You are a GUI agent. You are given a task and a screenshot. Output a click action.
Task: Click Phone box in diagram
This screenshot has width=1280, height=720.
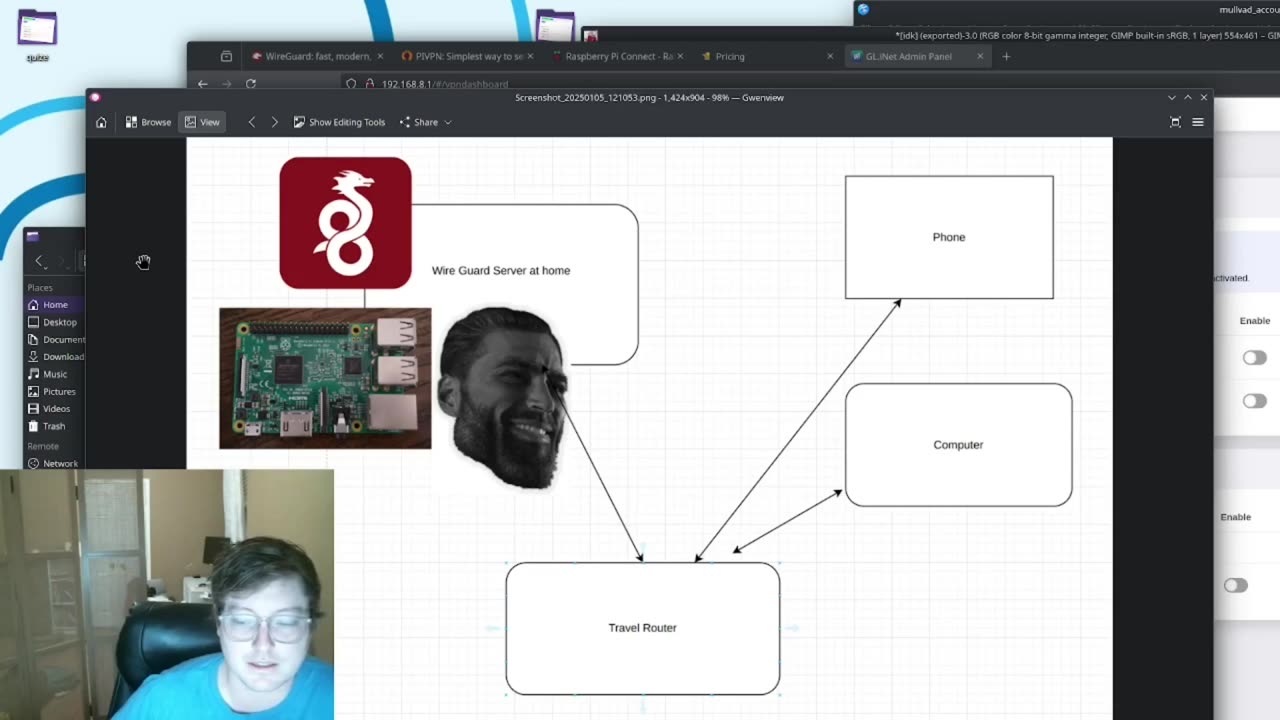tap(949, 237)
